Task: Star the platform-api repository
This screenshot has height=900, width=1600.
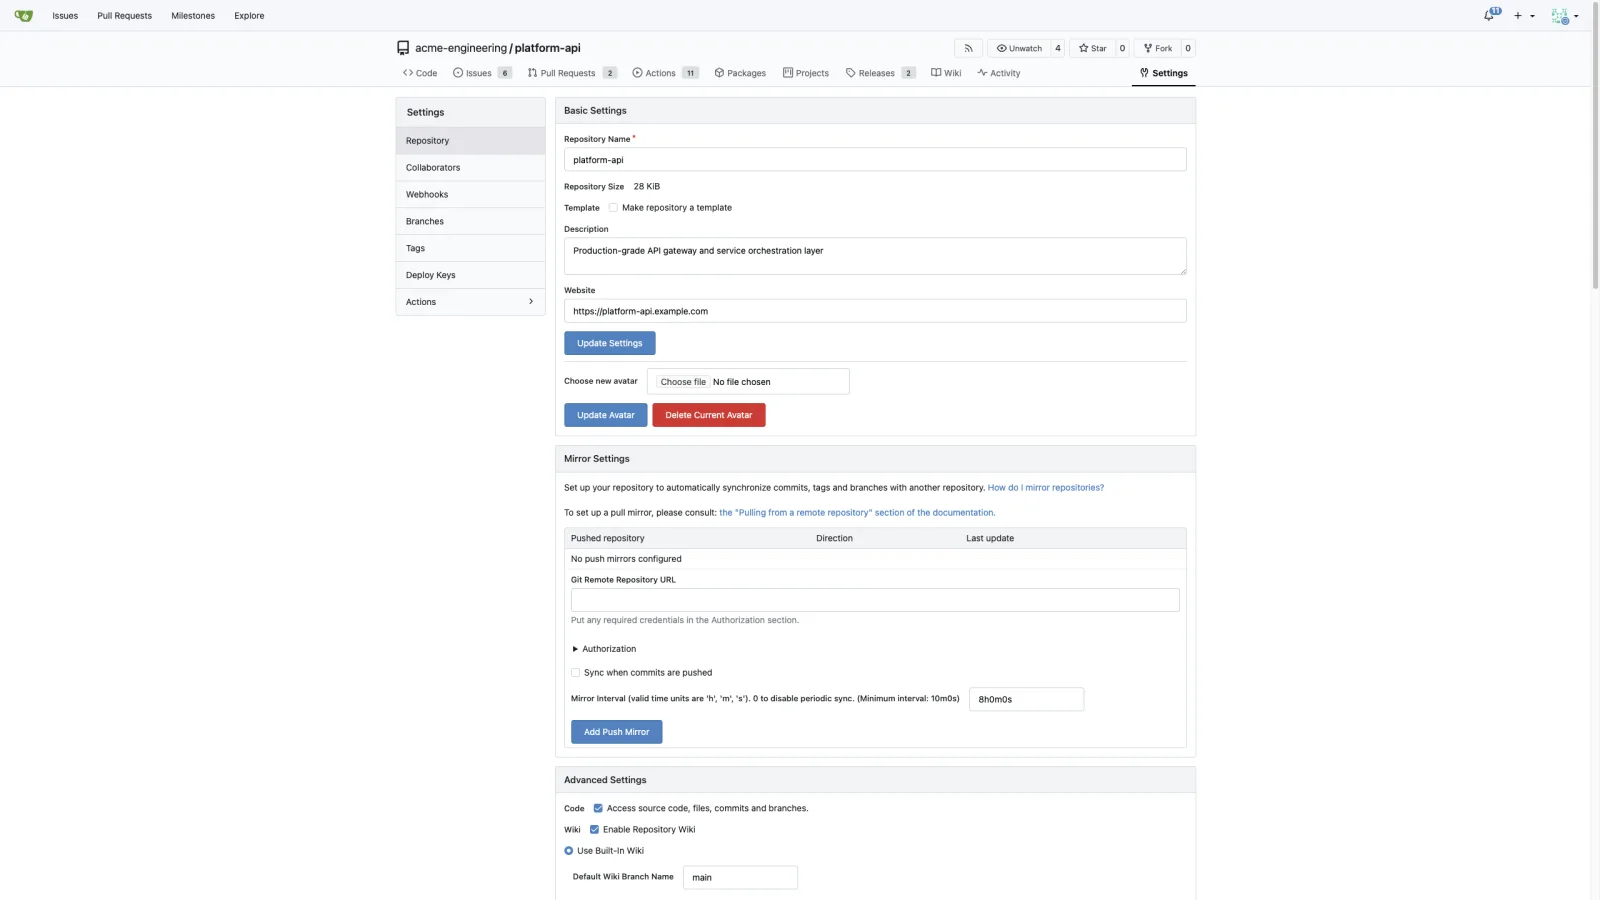Action: pyautogui.click(x=1092, y=48)
